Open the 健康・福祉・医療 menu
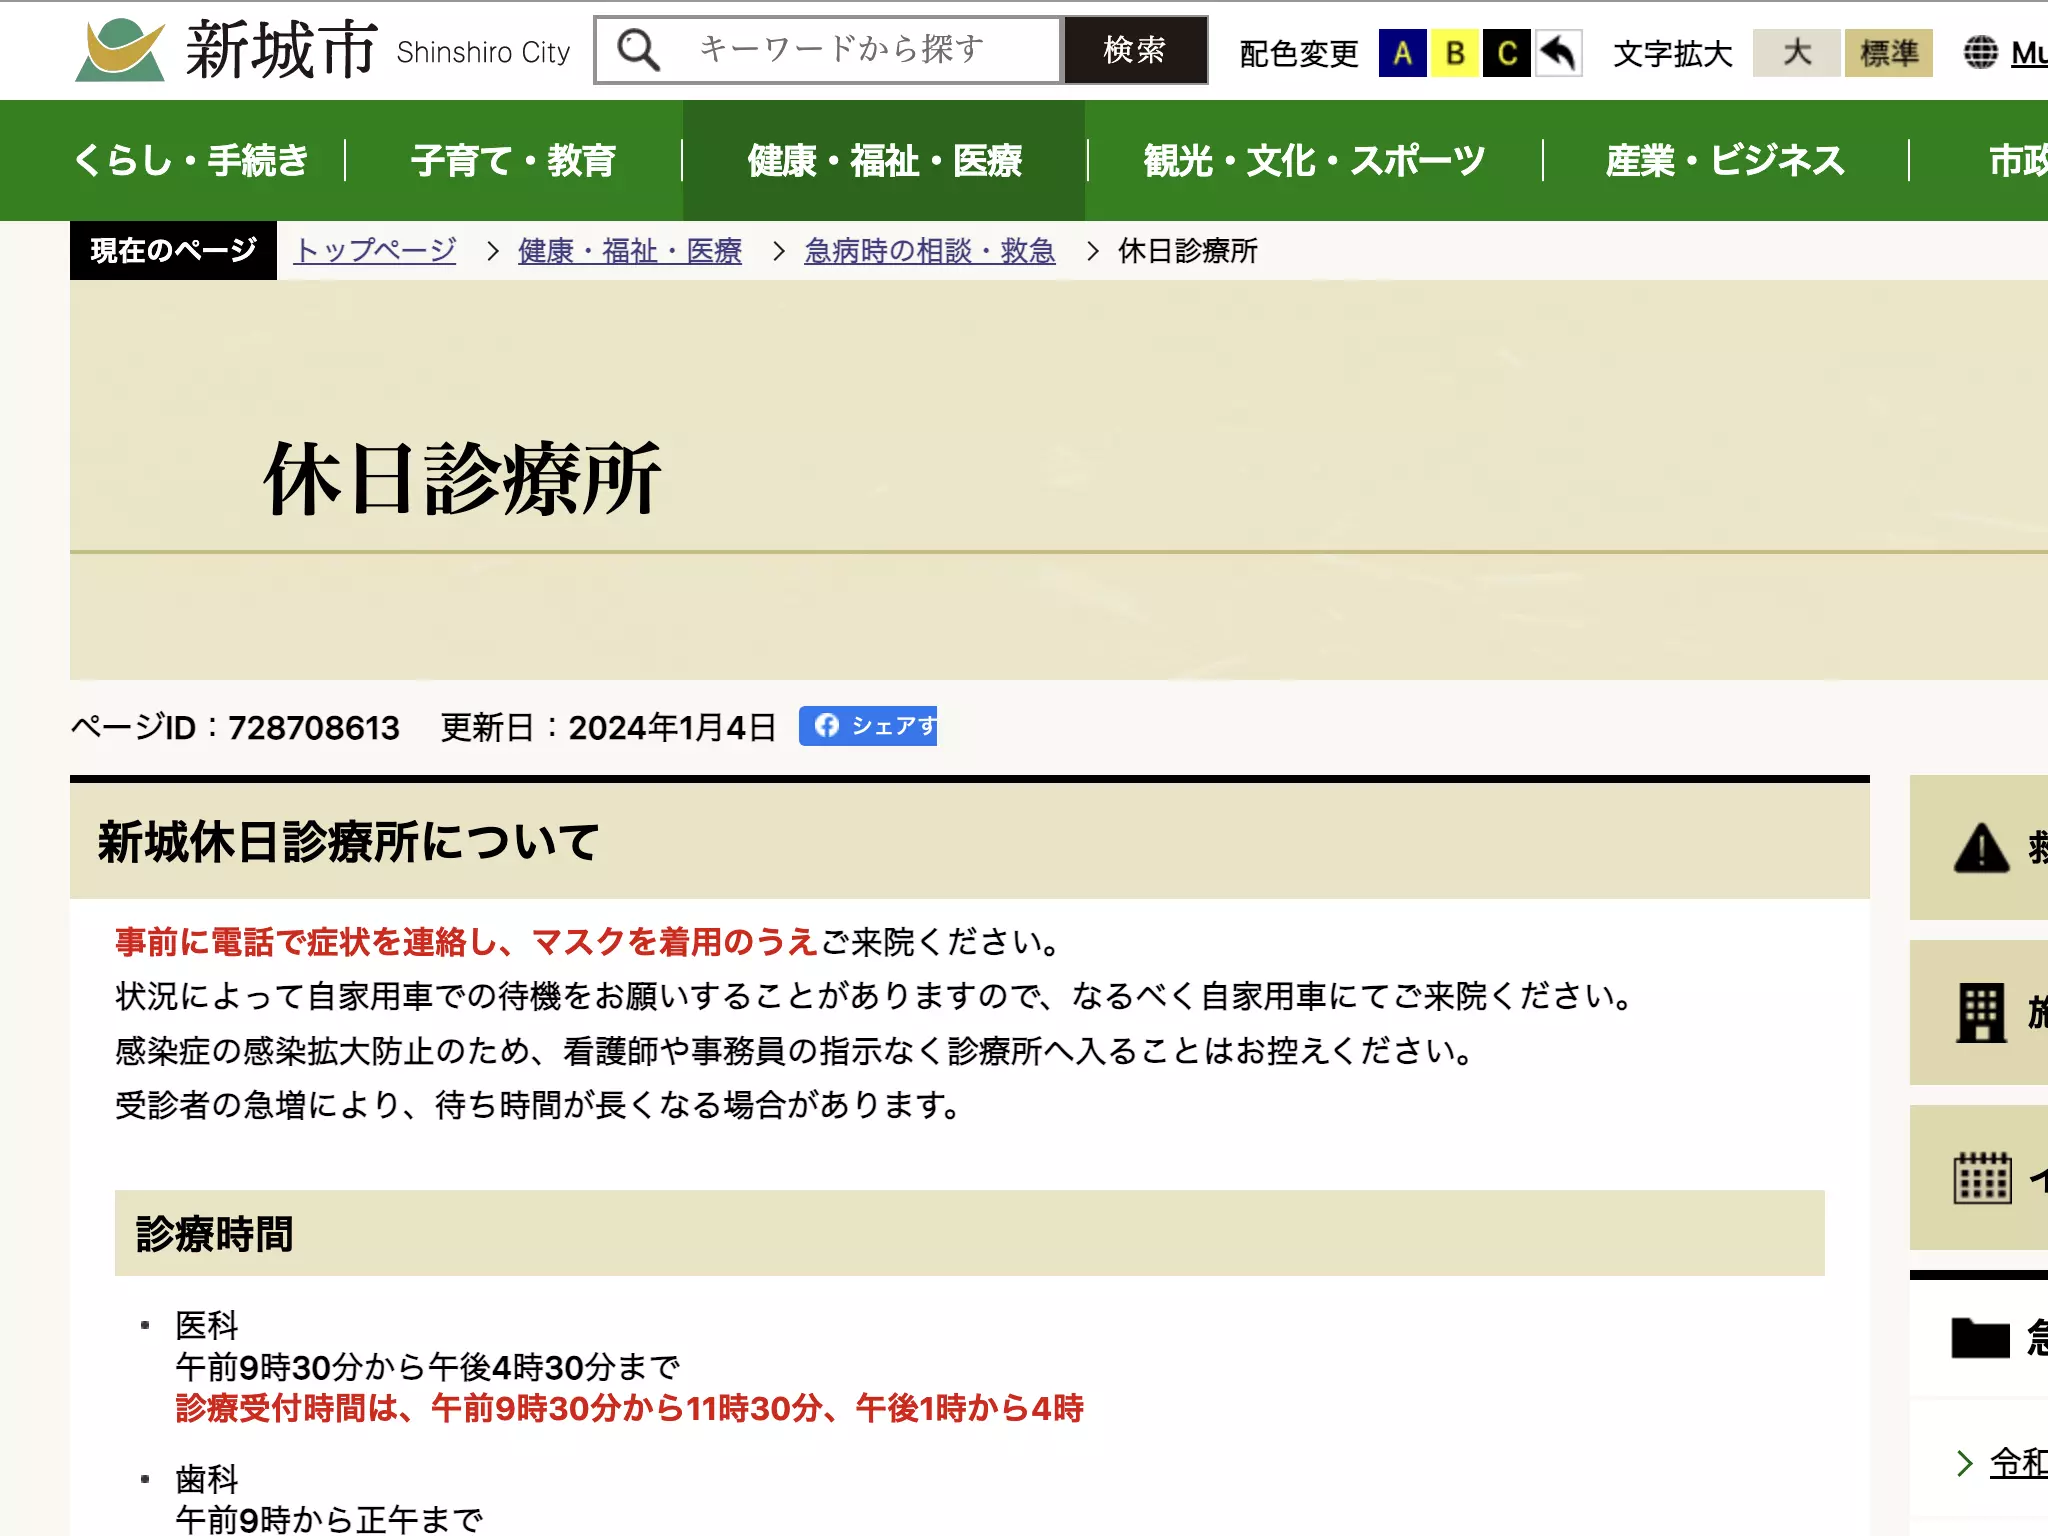The height and width of the screenshot is (1536, 2048). point(884,160)
